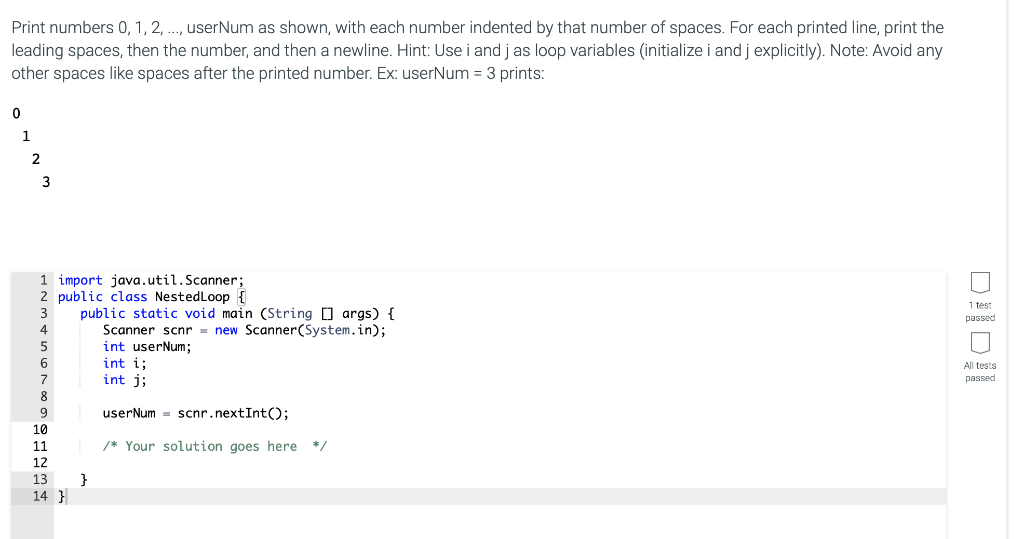Viewport: 1024px width, 539px height.
Task: Place cursor on empty line 10
Action: click(x=500, y=429)
